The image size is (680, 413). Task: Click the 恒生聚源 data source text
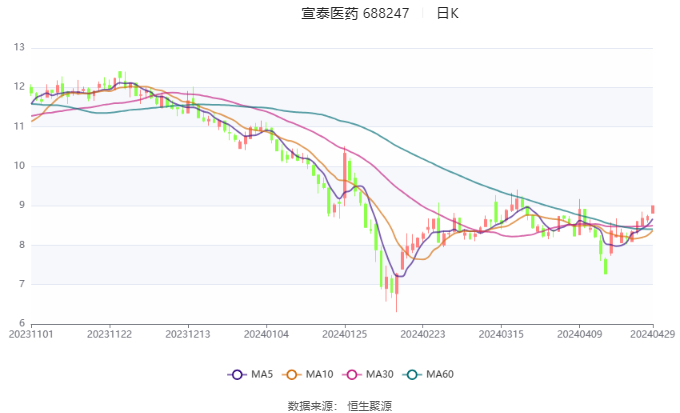[369, 405]
